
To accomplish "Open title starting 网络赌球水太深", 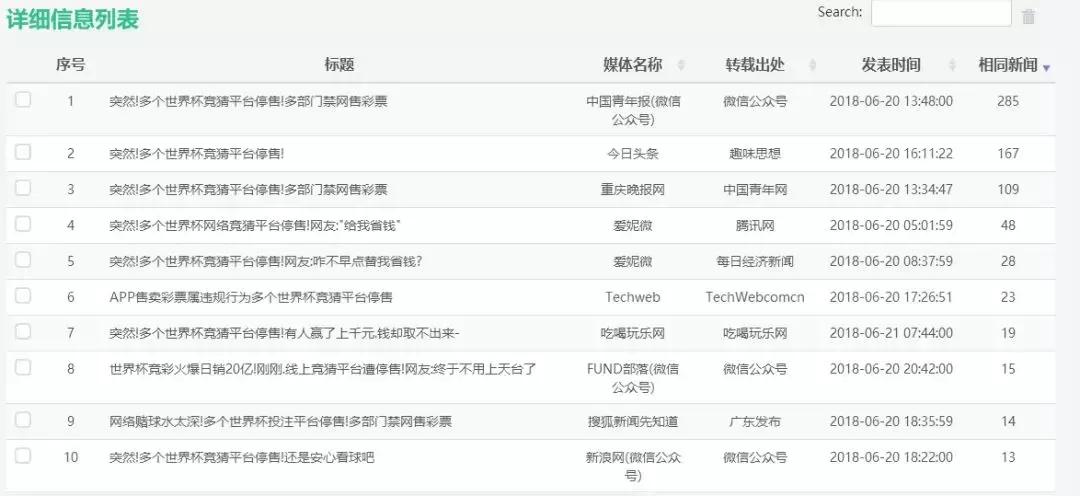I will 280,421.
